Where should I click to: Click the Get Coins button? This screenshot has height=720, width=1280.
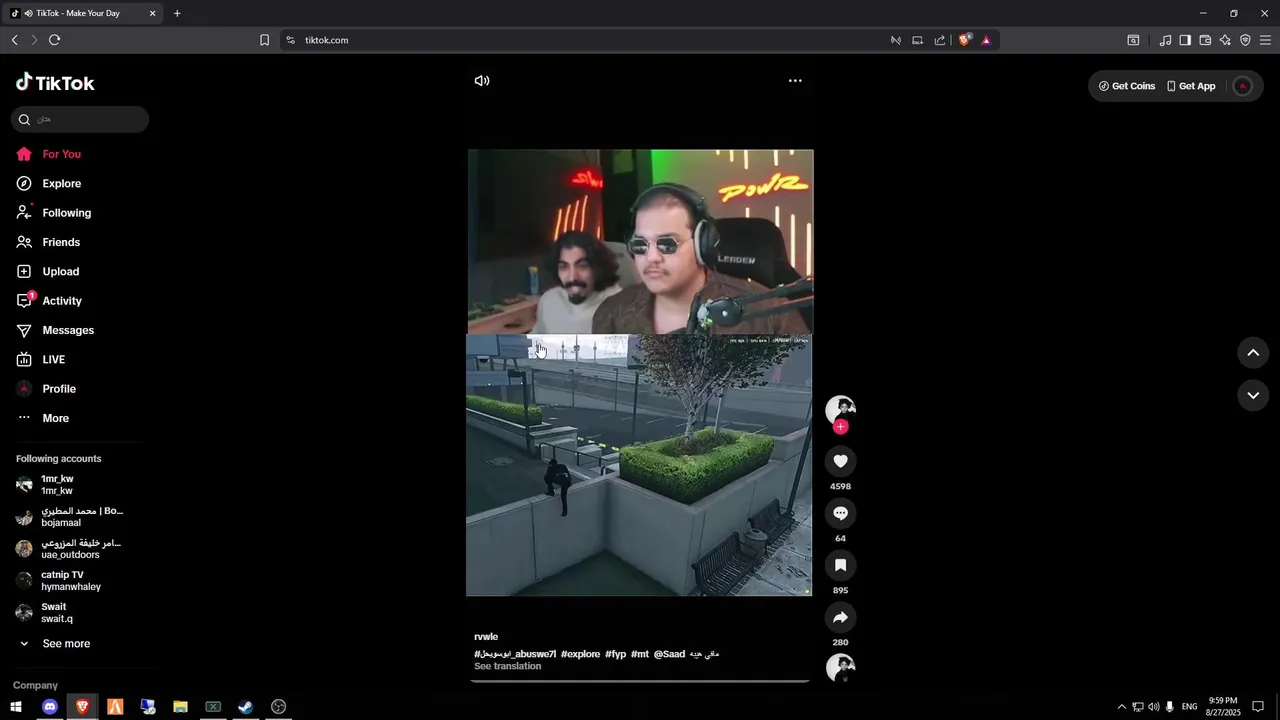[x=1127, y=86]
